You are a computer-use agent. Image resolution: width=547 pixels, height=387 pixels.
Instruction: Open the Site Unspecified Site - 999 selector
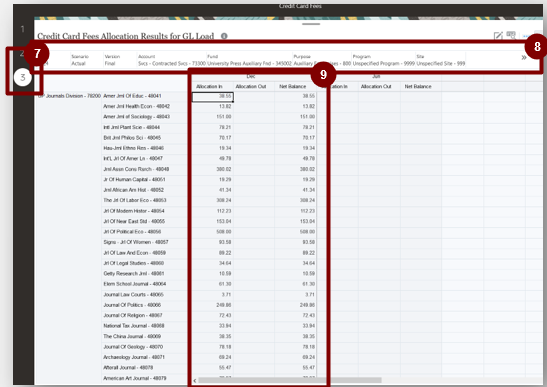441,60
